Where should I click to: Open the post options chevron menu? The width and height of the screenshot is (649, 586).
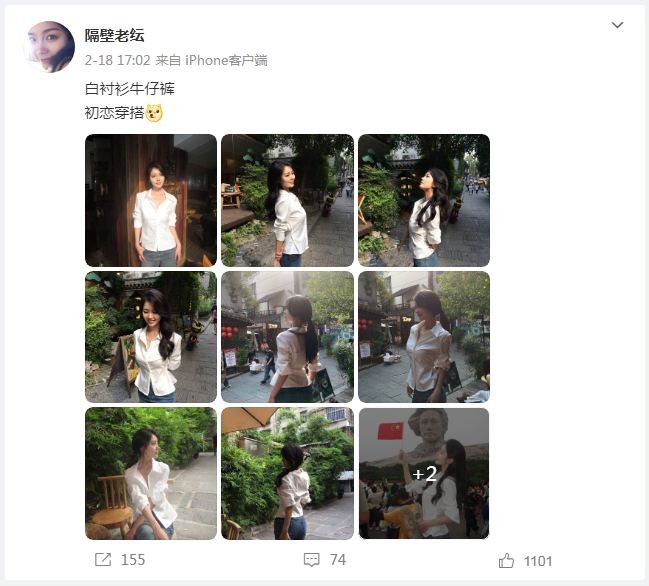(x=617, y=25)
